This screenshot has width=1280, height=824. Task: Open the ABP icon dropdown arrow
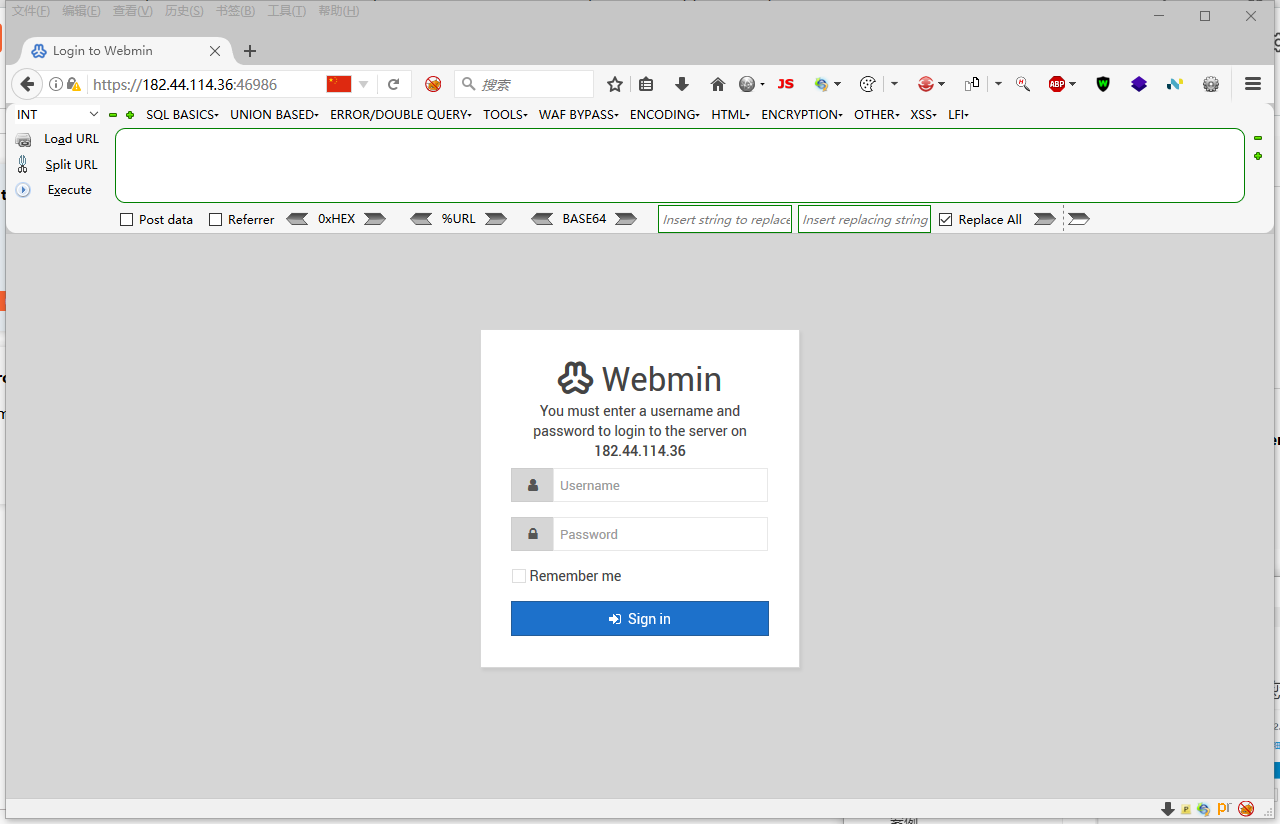[x=1073, y=84]
